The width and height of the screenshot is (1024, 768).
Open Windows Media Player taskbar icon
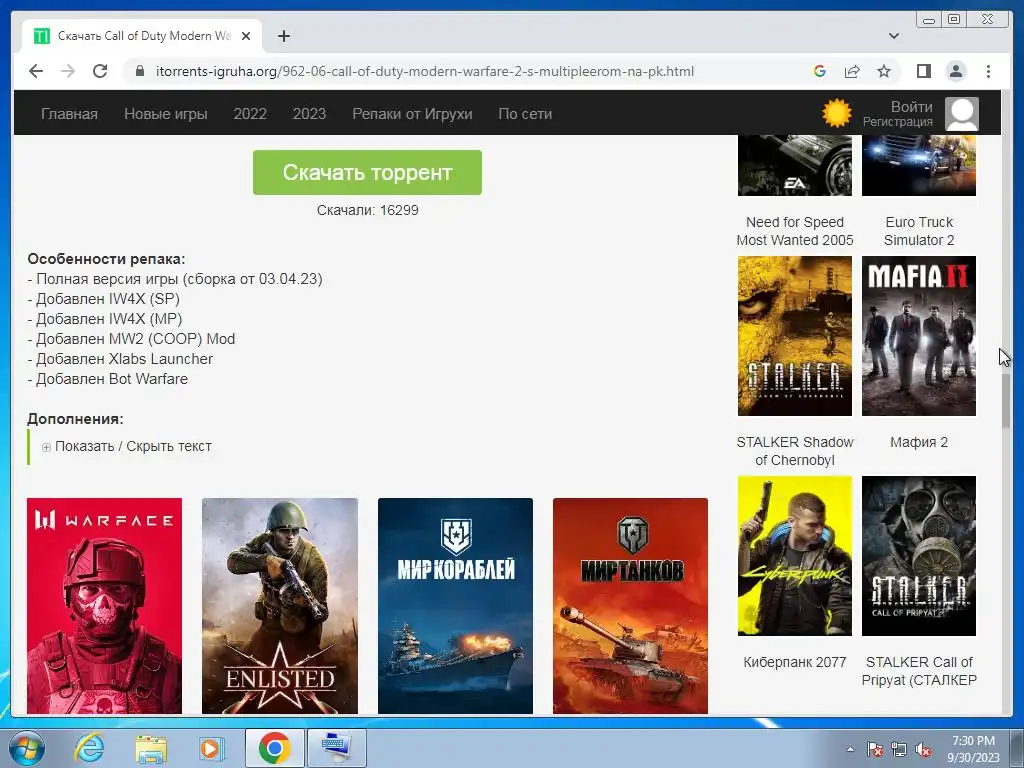[211, 748]
